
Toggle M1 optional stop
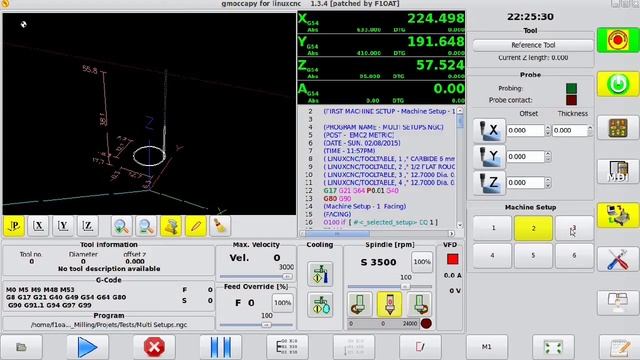point(487,347)
